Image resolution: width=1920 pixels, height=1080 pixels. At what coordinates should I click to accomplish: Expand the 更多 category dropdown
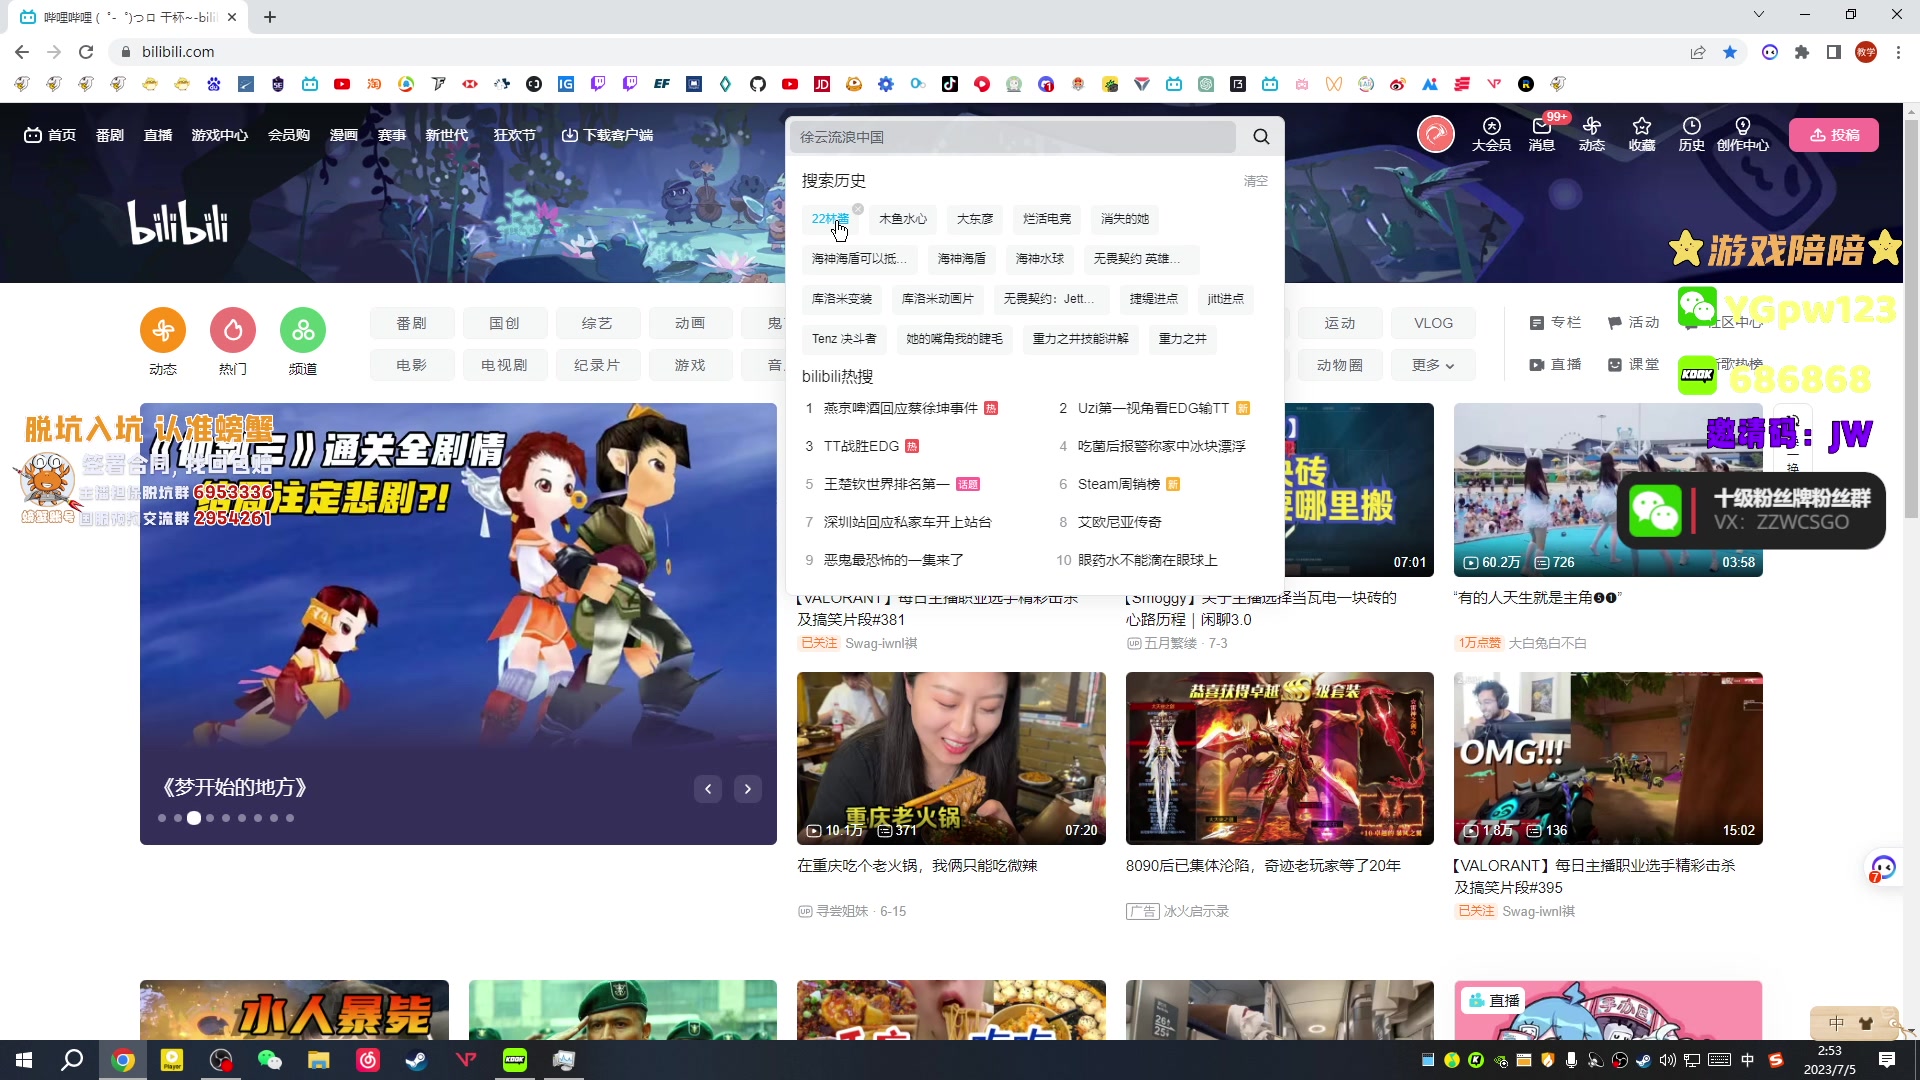(x=1432, y=364)
